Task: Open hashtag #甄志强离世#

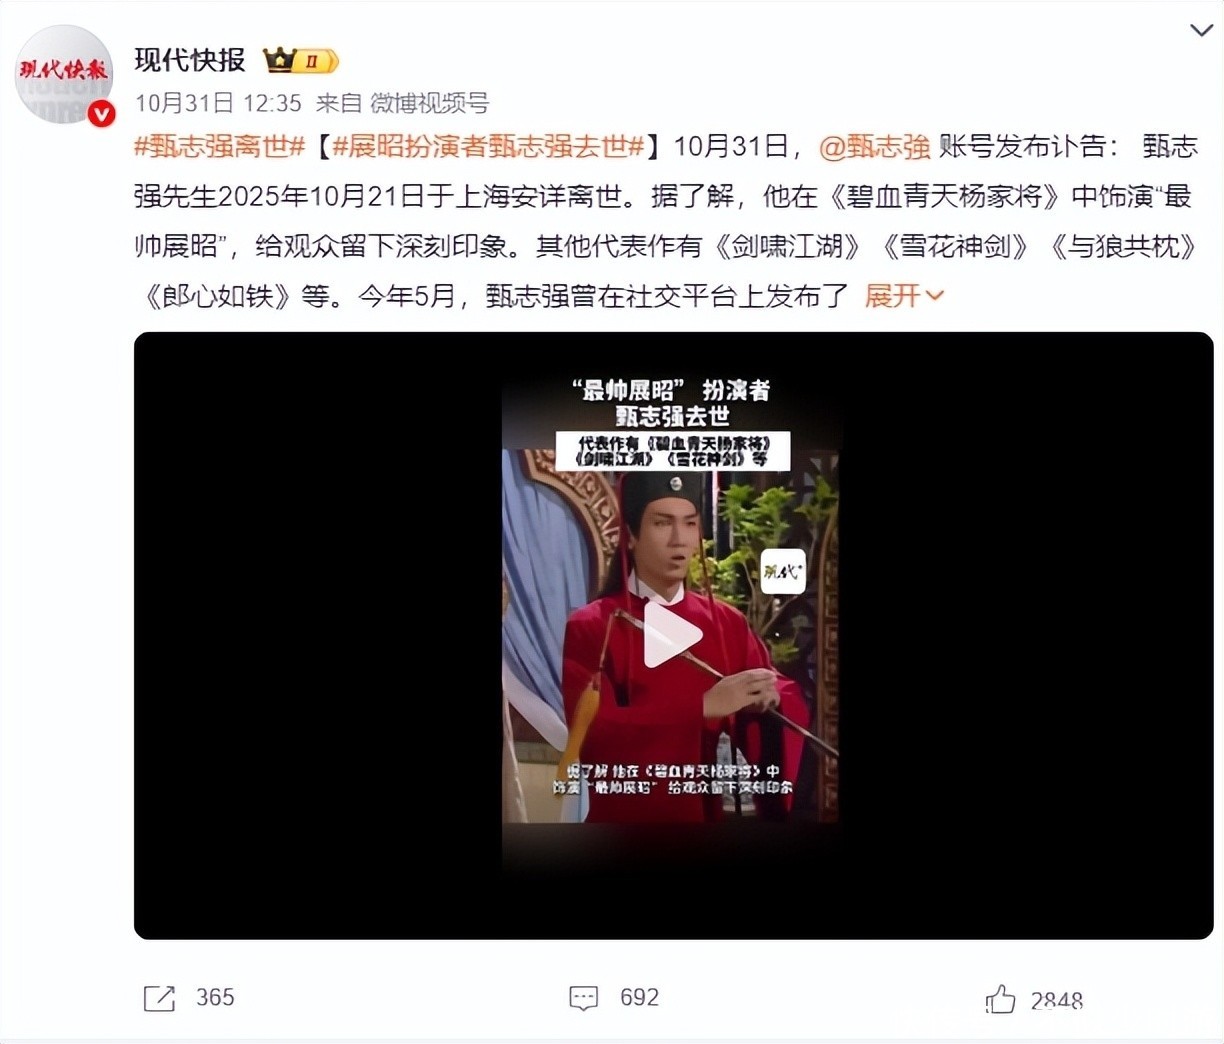Action: click(x=219, y=146)
